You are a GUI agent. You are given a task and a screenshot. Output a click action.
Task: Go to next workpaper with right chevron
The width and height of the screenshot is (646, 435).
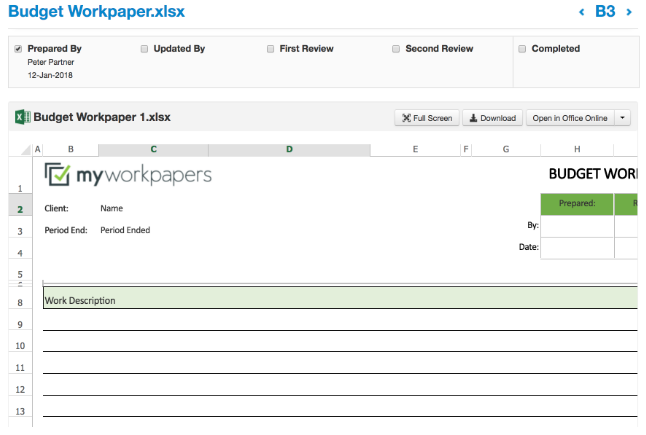(x=629, y=12)
